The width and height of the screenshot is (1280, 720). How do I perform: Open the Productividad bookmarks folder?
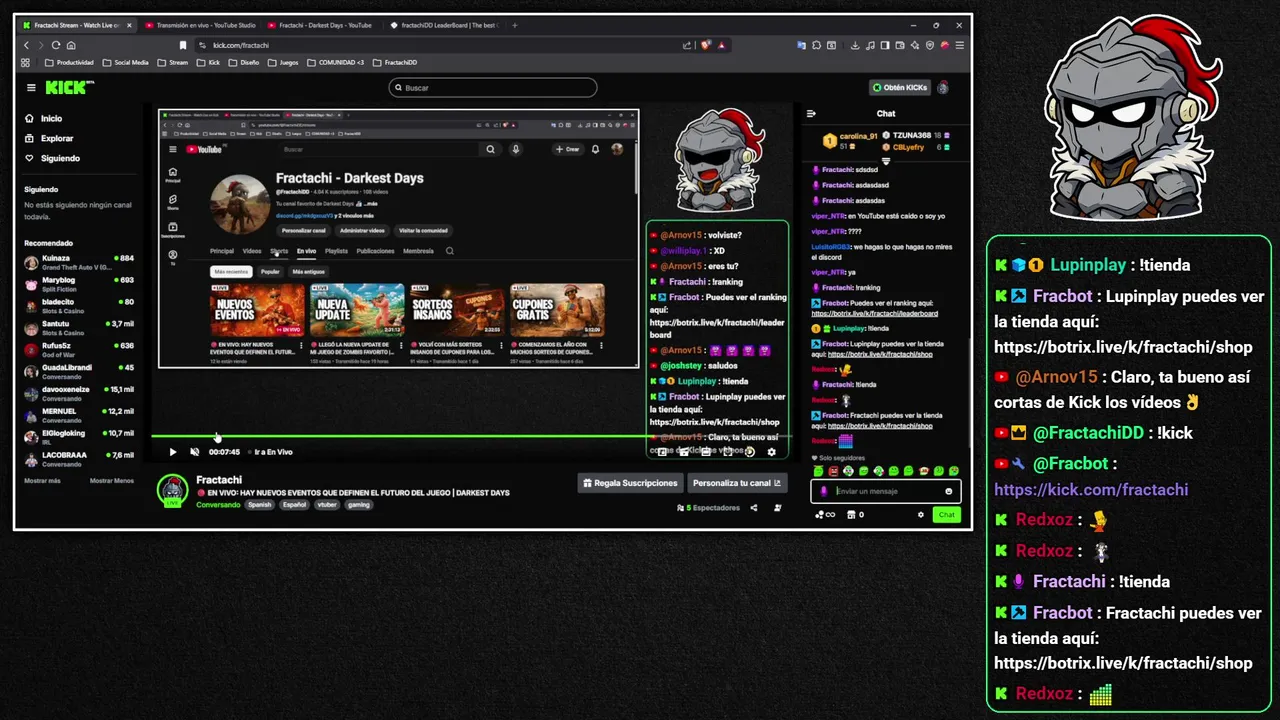click(x=69, y=62)
